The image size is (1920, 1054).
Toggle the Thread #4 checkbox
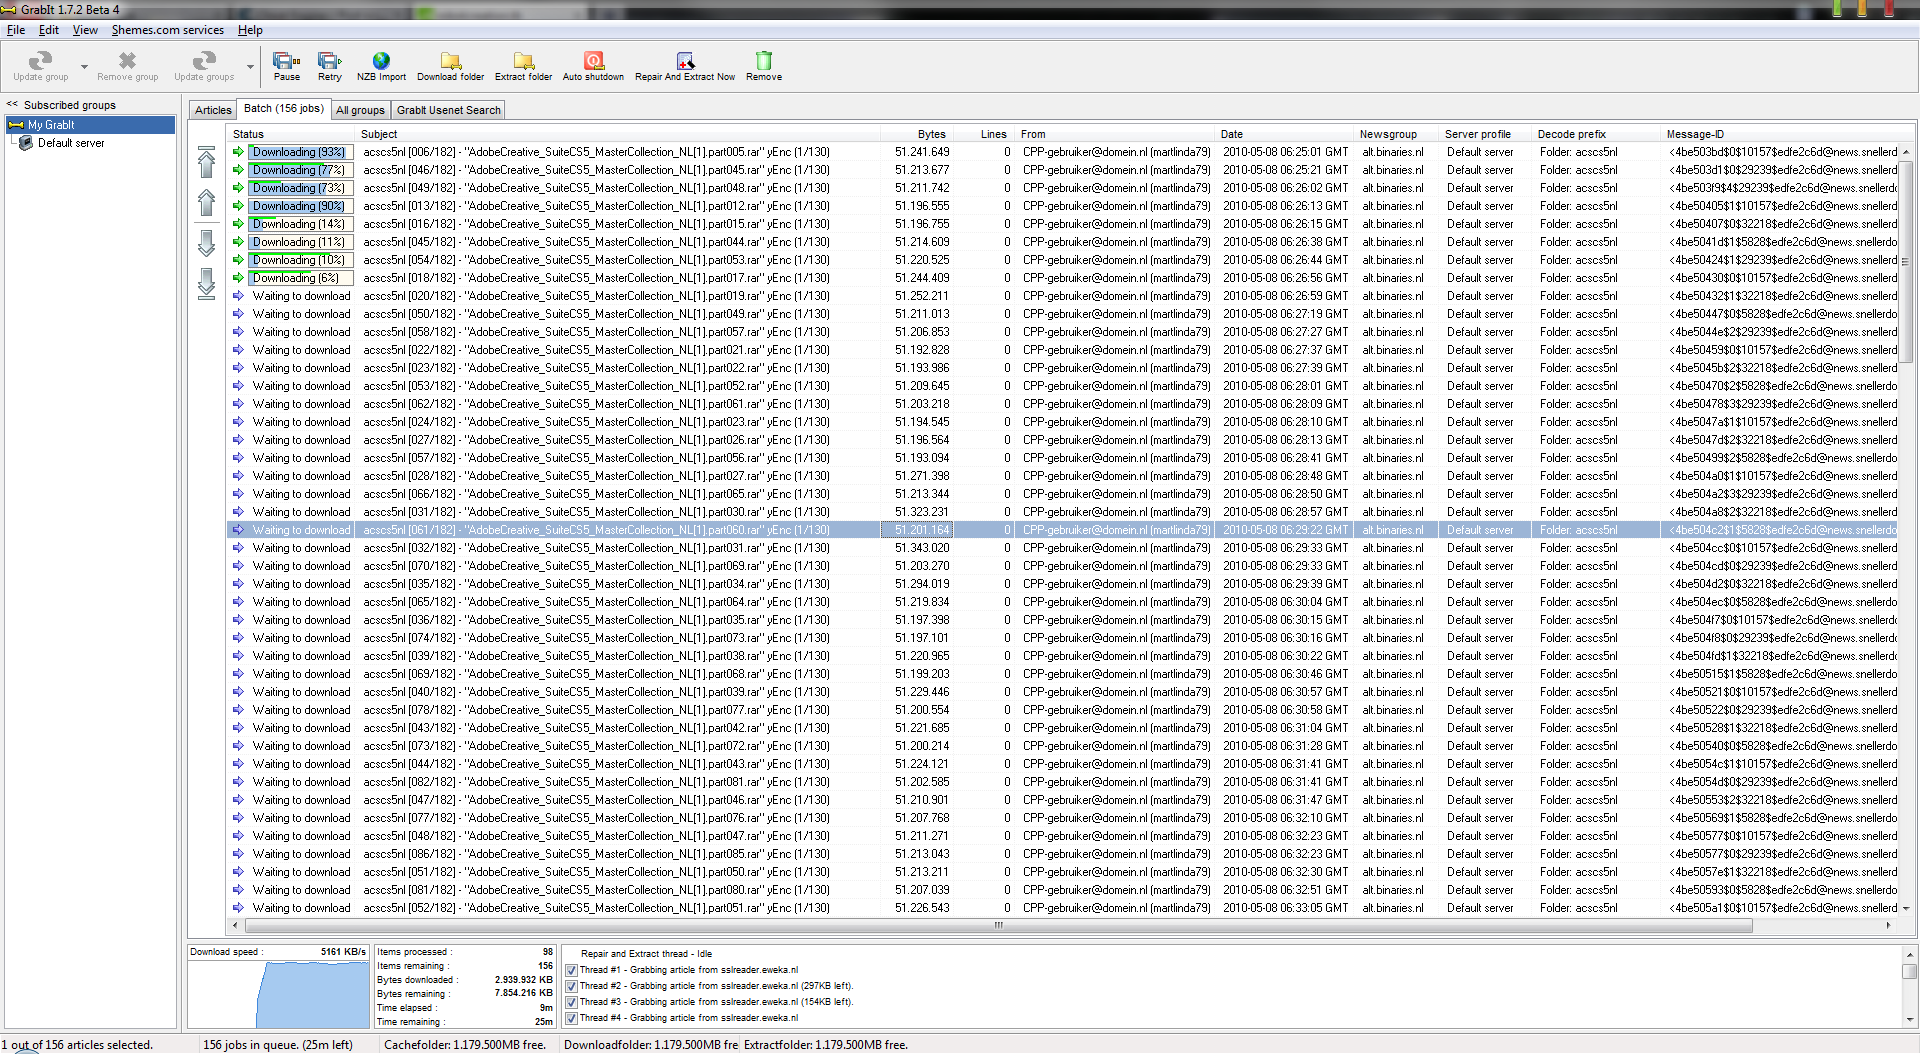pos(571,1018)
